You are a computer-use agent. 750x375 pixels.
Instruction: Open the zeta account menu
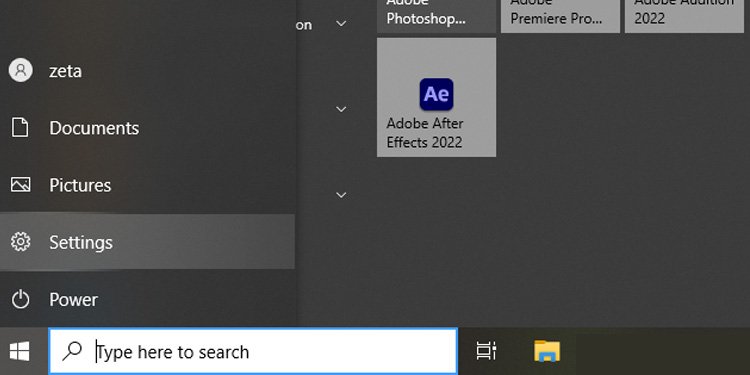pyautogui.click(x=147, y=70)
